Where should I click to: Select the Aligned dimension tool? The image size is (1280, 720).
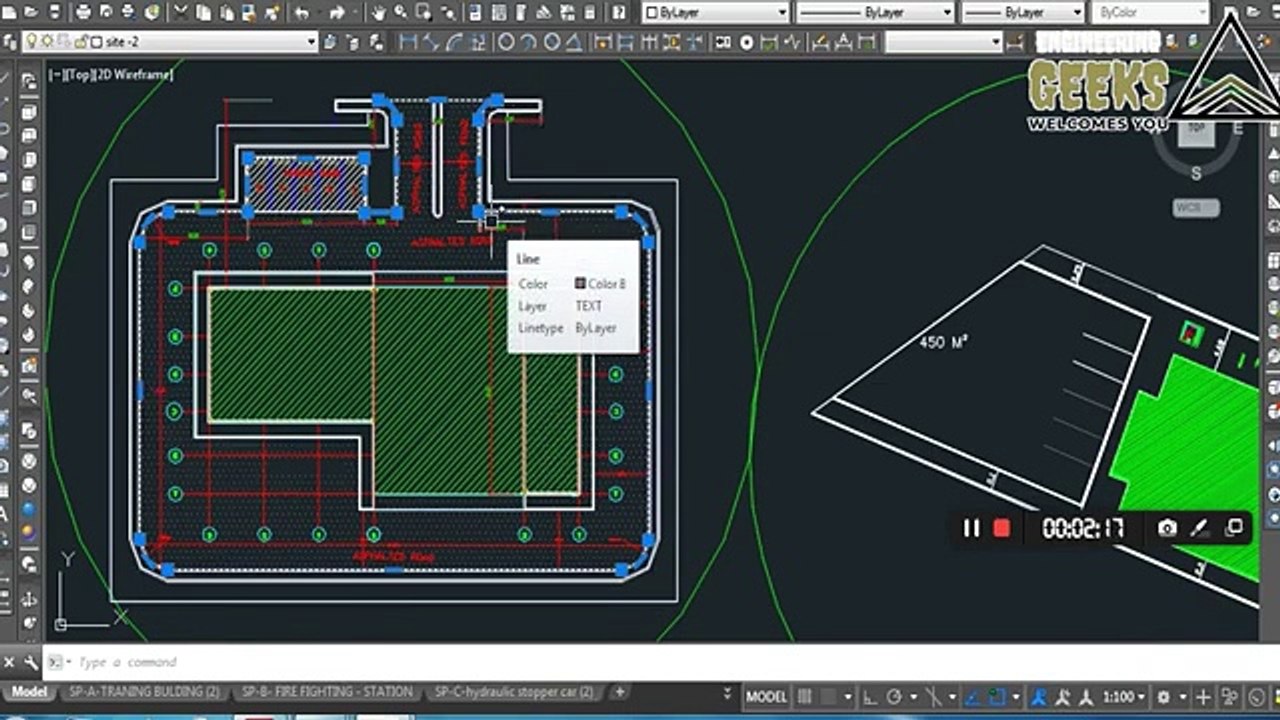coord(431,42)
